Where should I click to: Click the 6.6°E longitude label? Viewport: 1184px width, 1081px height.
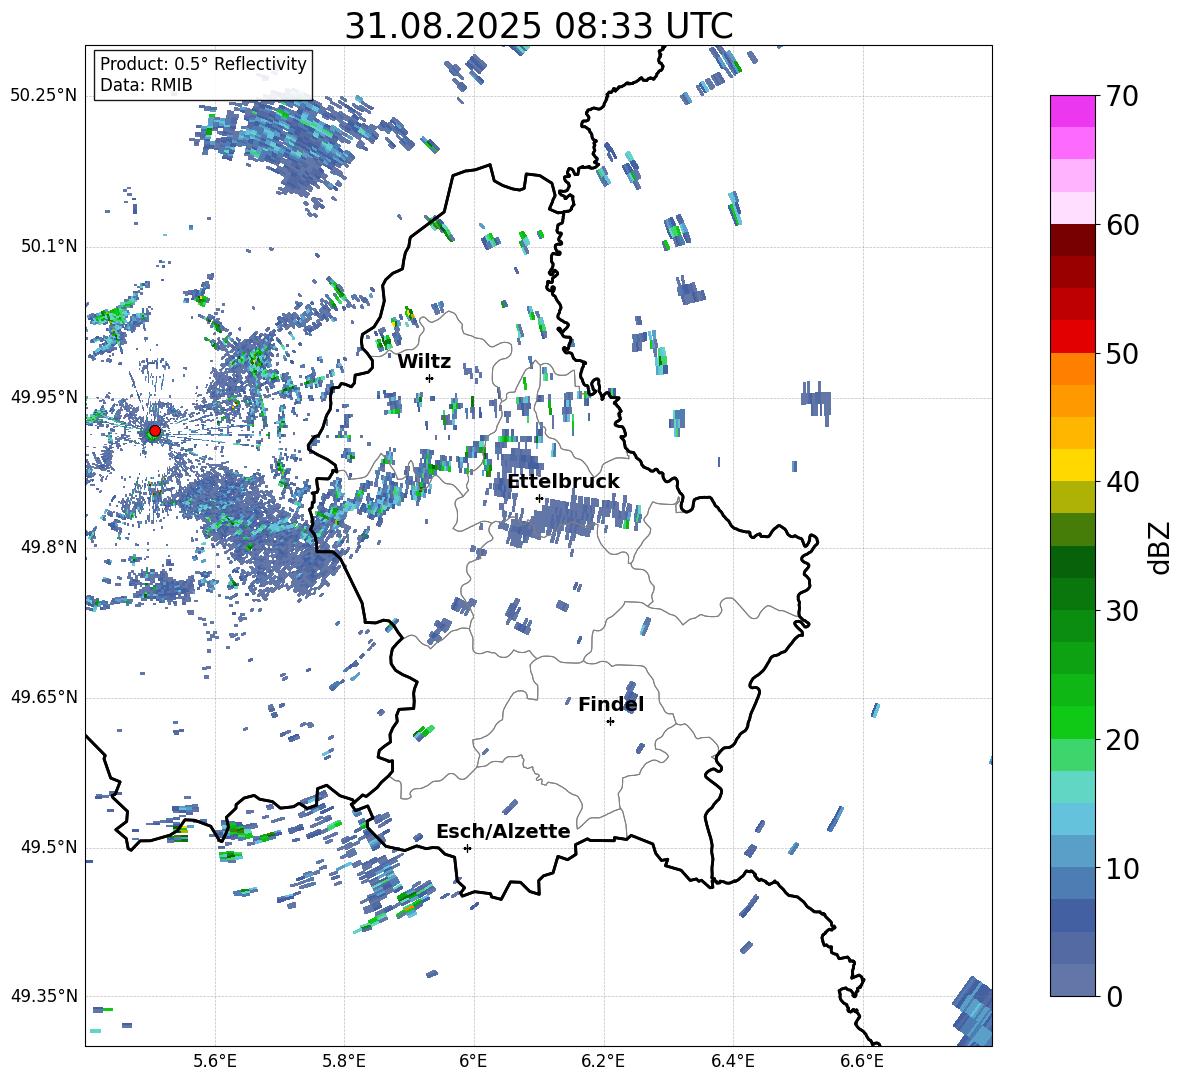(862, 1061)
